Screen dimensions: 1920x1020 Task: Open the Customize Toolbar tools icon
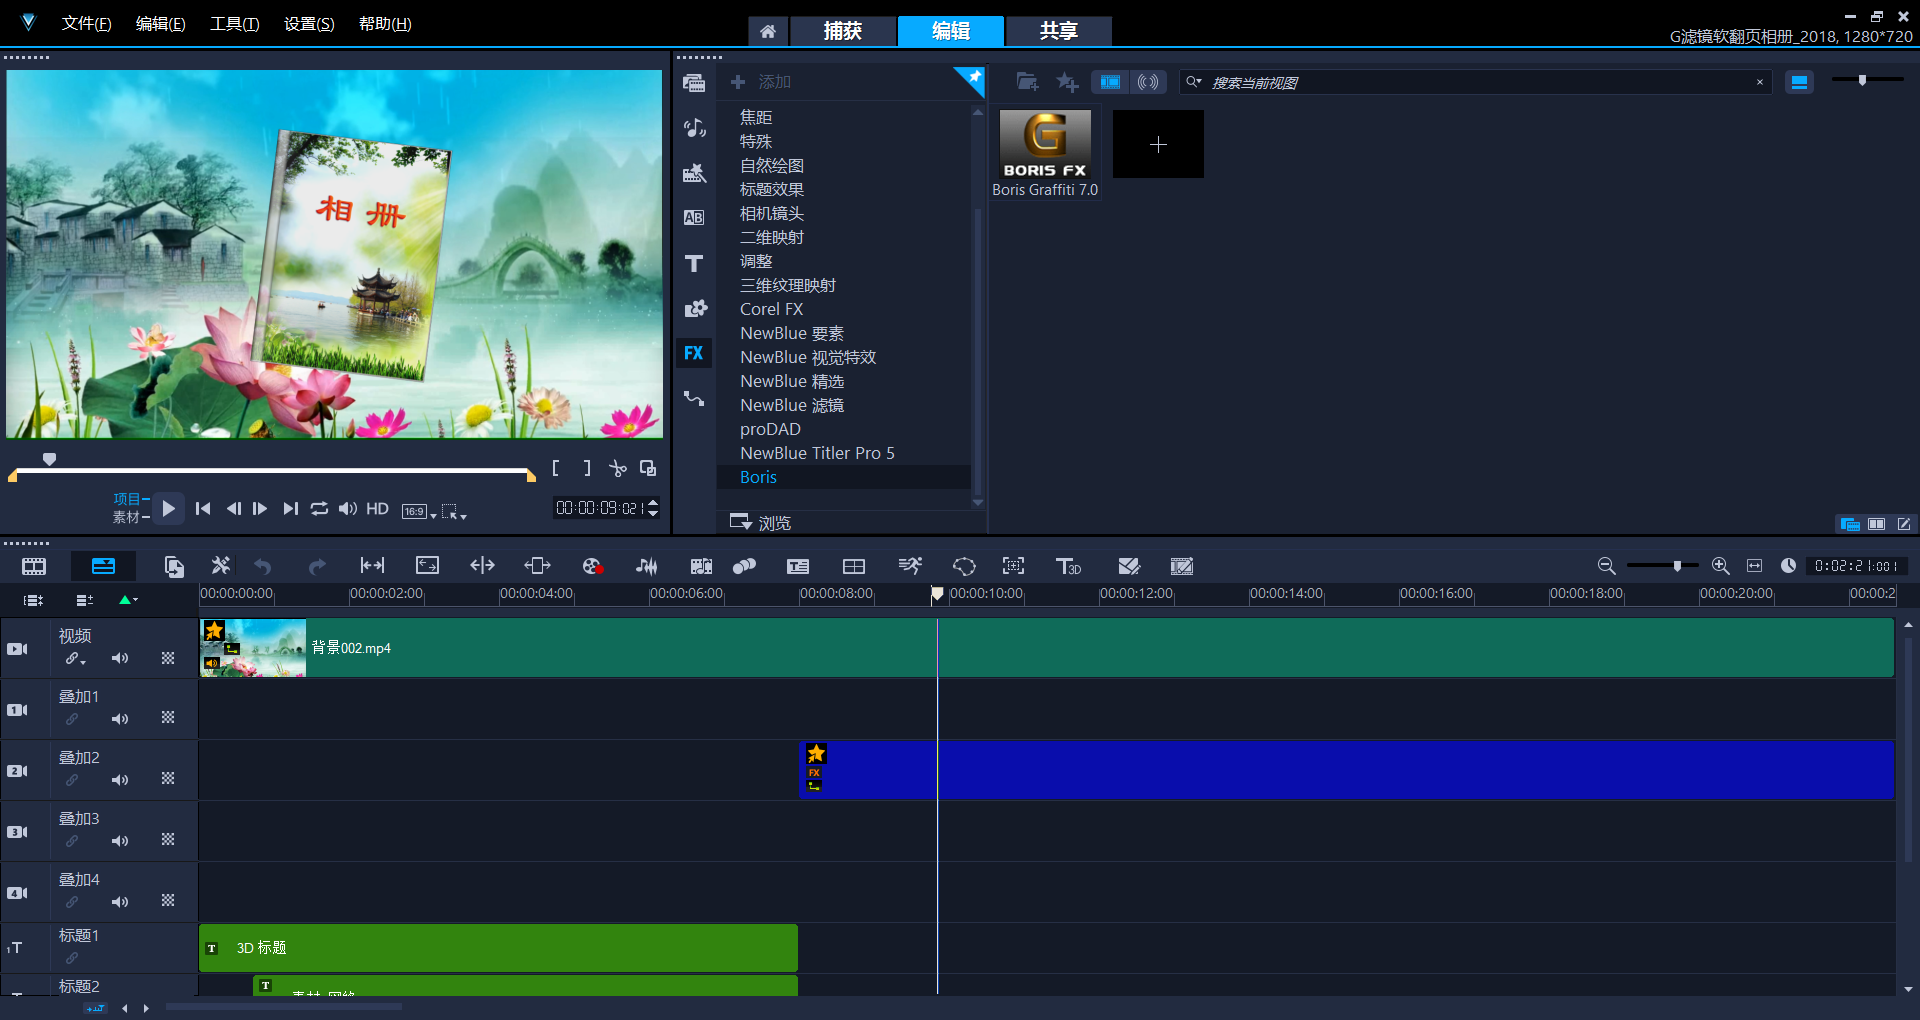coord(221,566)
